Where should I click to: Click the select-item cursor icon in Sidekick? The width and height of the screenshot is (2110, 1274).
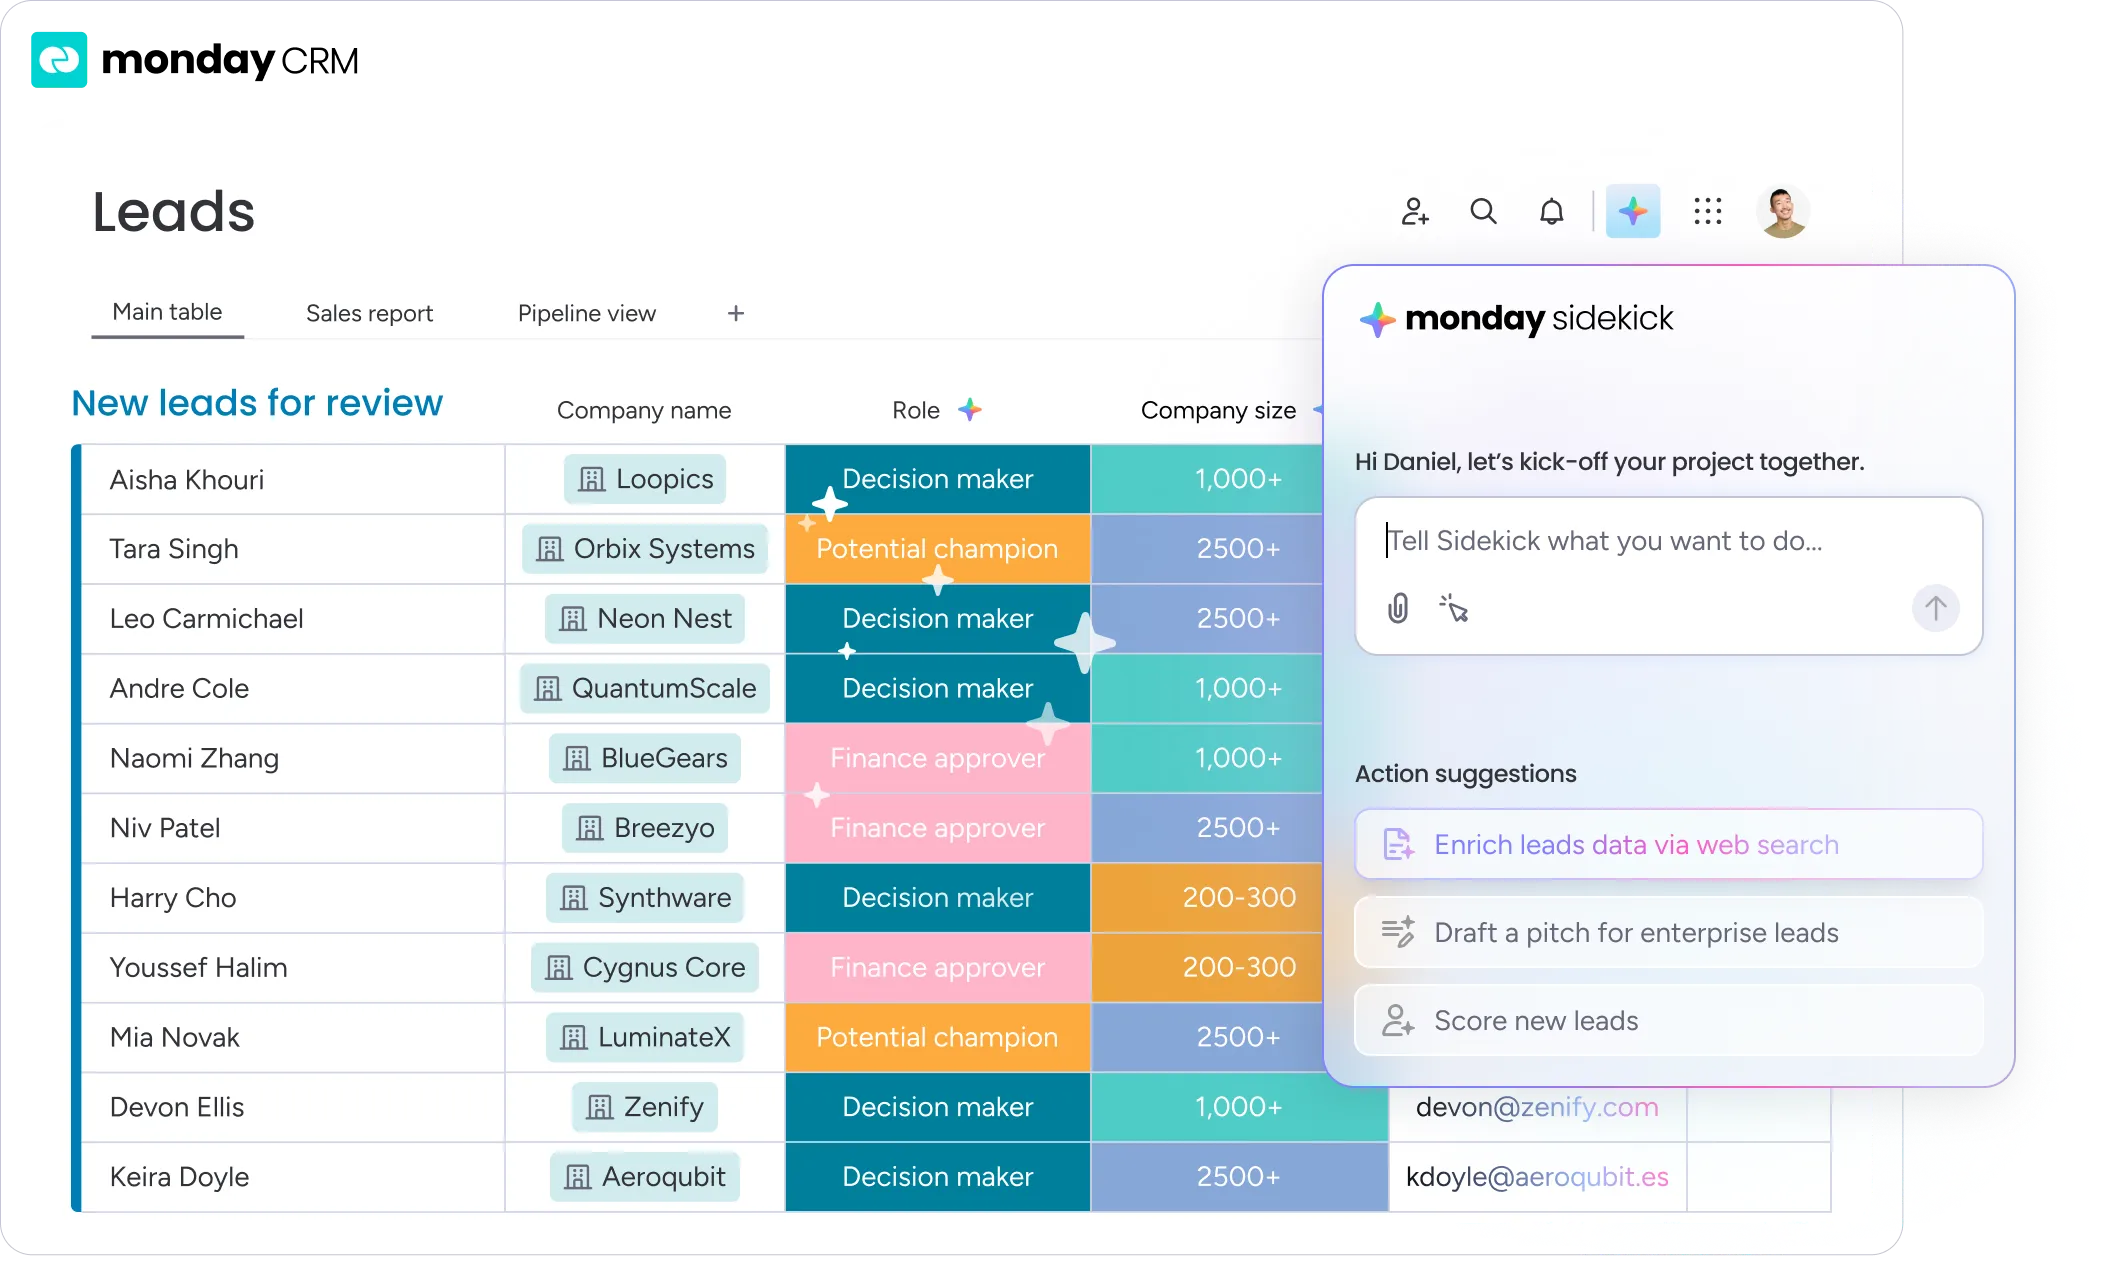[1453, 608]
